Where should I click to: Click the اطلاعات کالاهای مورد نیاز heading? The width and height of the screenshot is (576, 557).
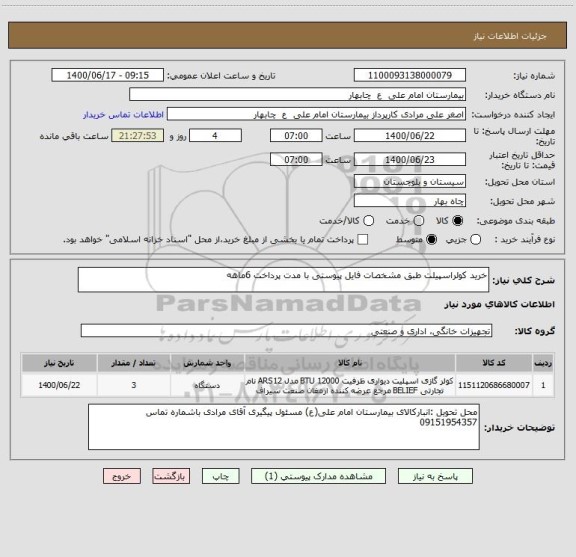(500, 304)
